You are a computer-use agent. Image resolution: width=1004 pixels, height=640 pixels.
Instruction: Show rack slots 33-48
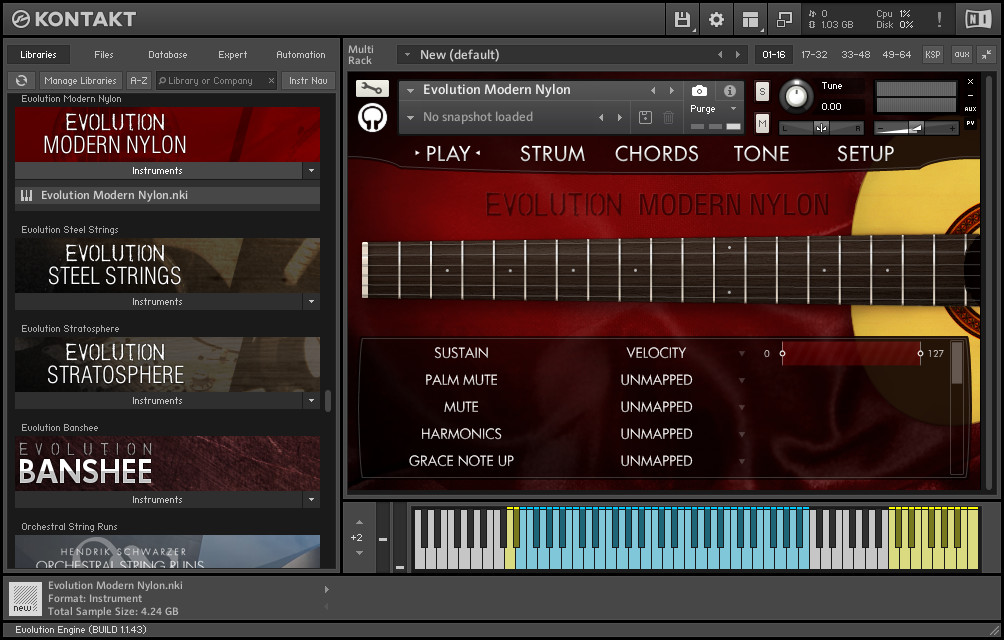point(855,54)
